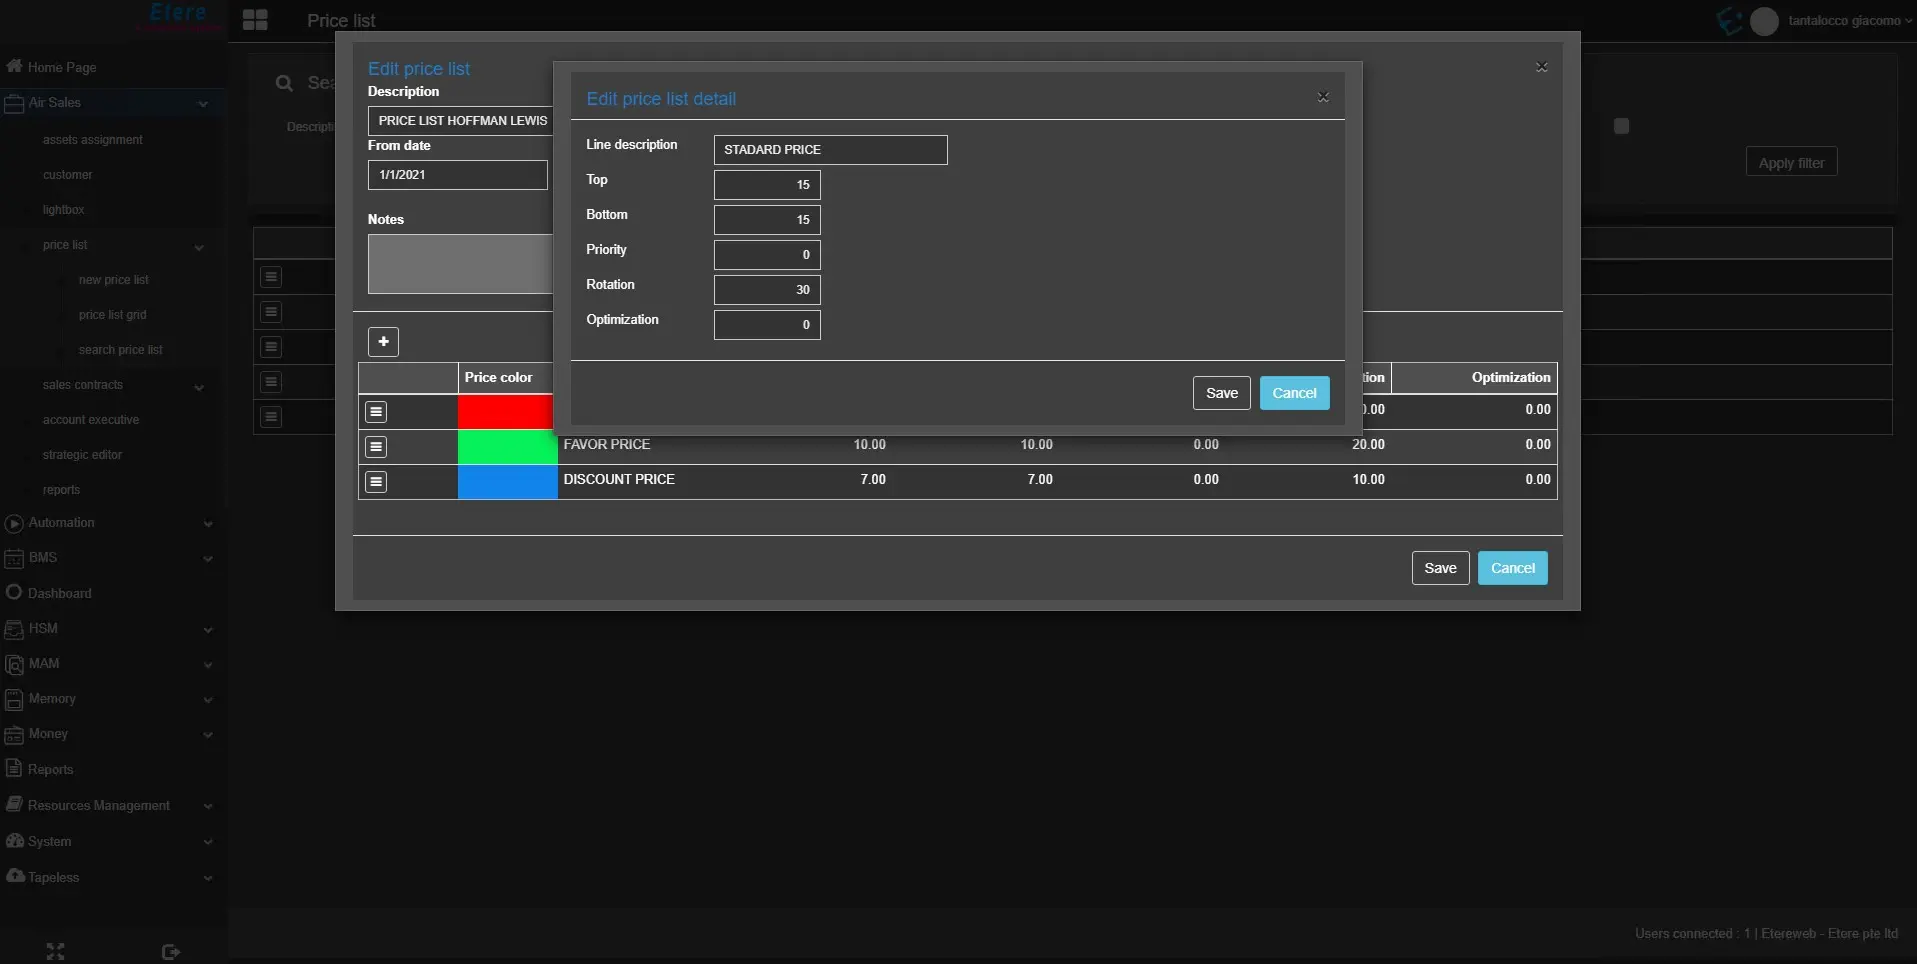Screen dimensions: 1917x964
Task: Click the row menu icon beside the red swatch
Action: point(376,412)
